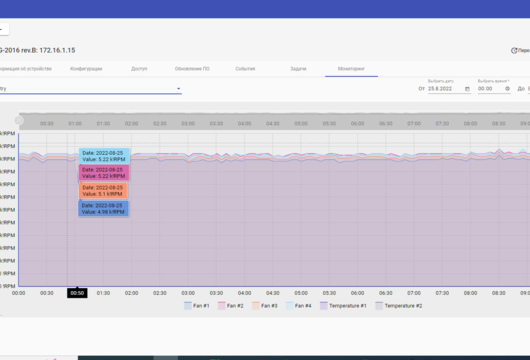The image size is (530, 360).
Task: Open the calendar picker for the start date
Action: point(467,89)
